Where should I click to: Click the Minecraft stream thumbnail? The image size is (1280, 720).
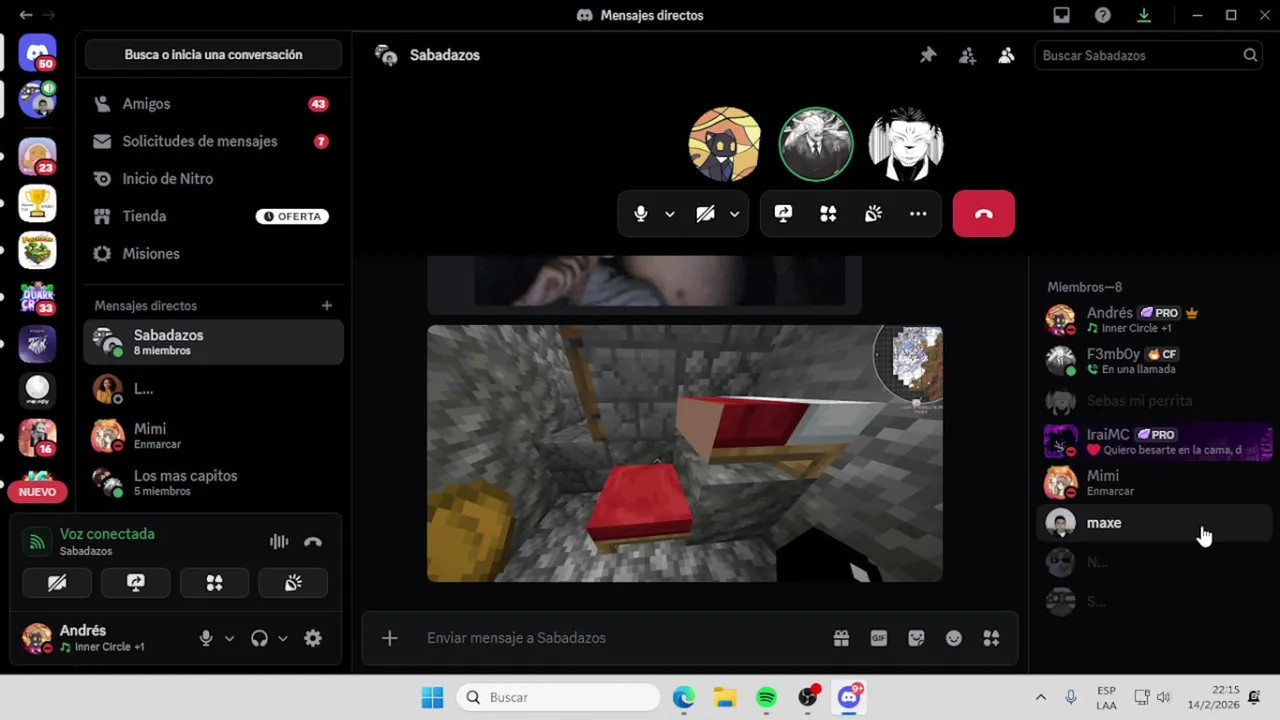coord(684,453)
